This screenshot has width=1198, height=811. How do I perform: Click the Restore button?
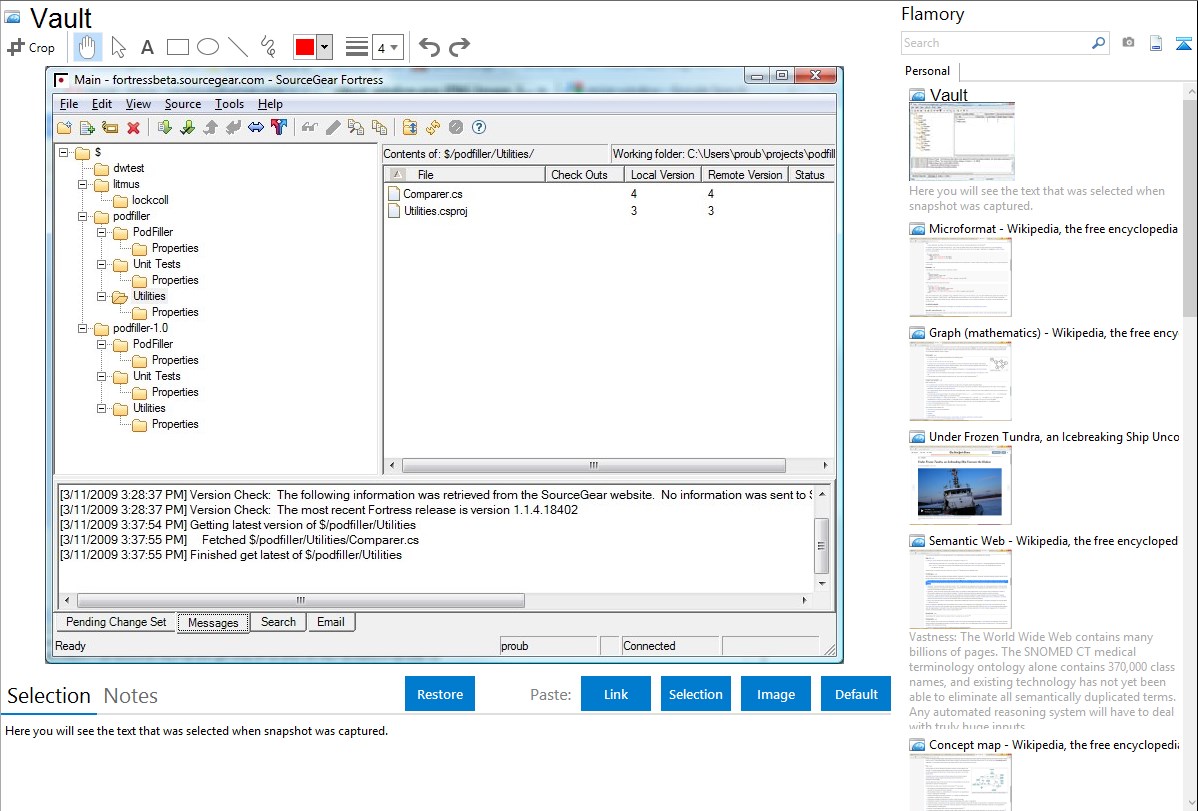tap(440, 694)
